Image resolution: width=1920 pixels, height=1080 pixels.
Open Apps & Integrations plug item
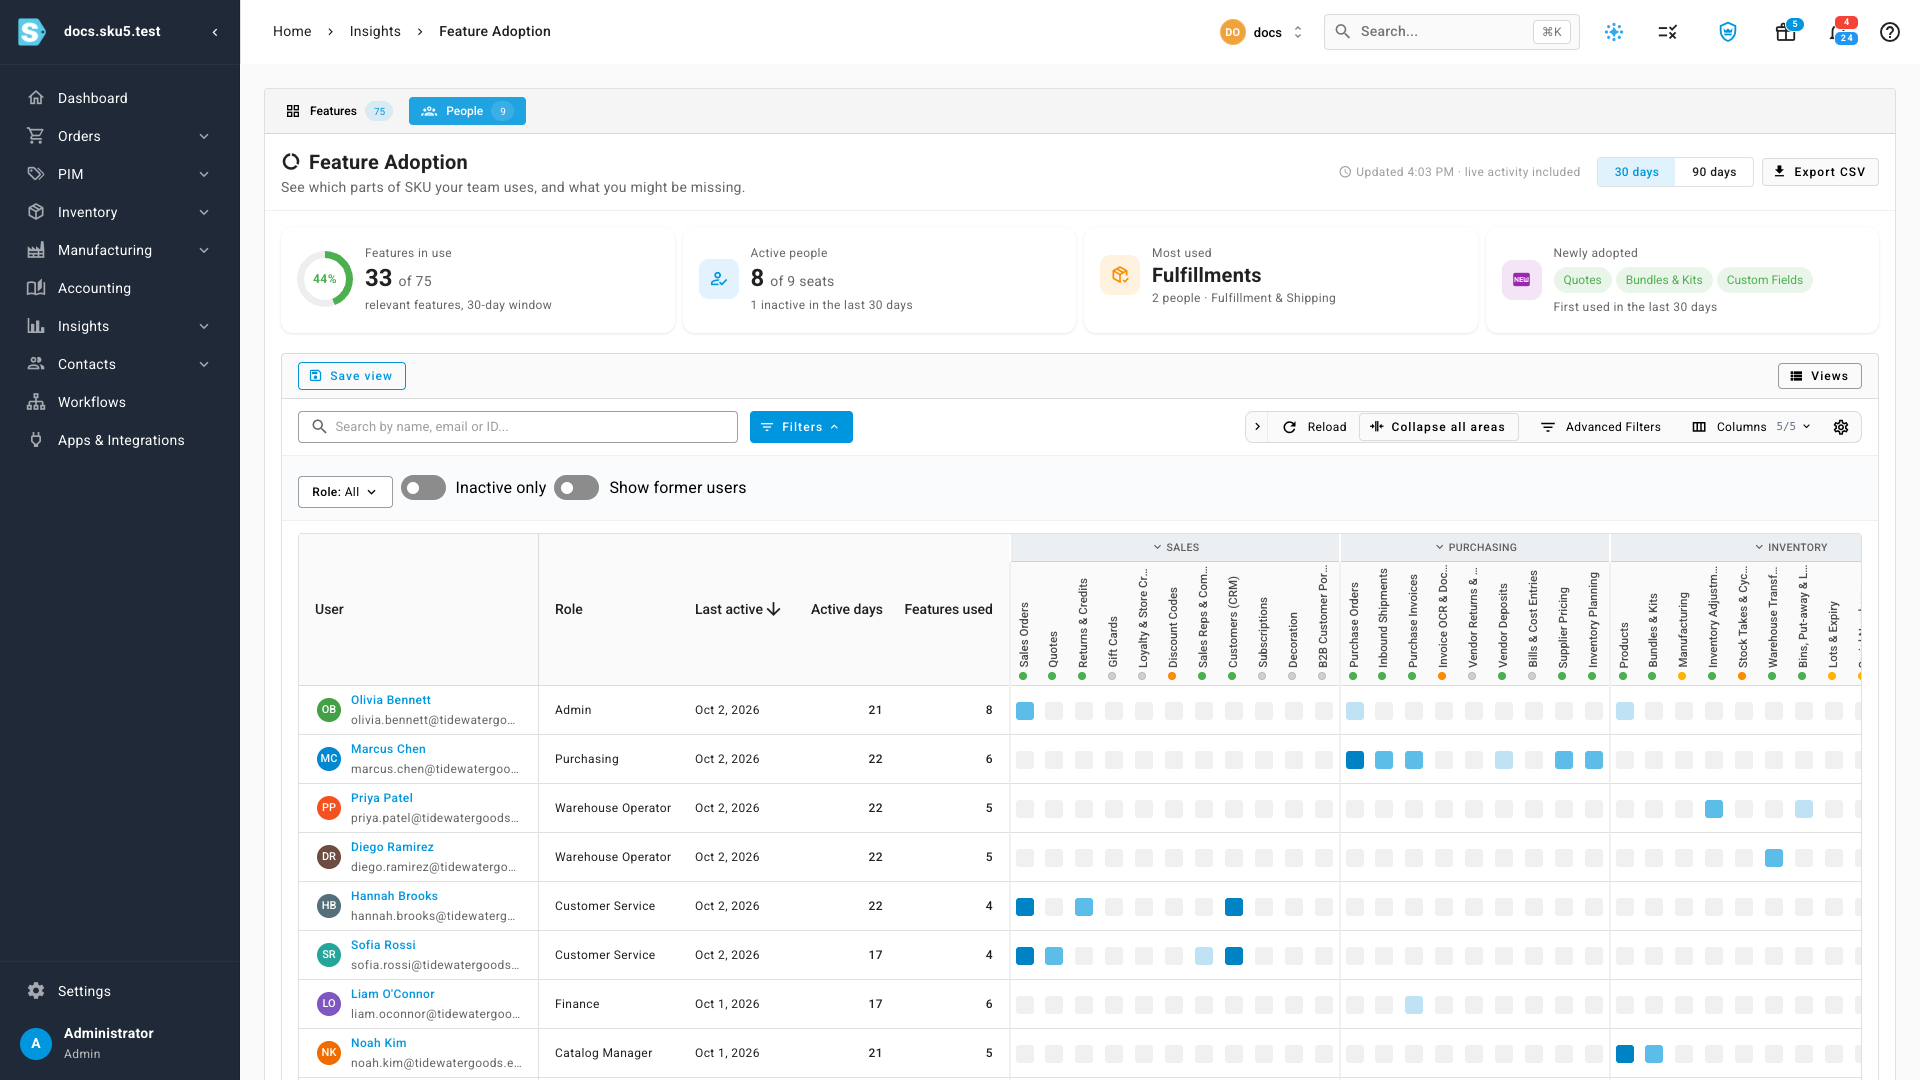[x=120, y=440]
